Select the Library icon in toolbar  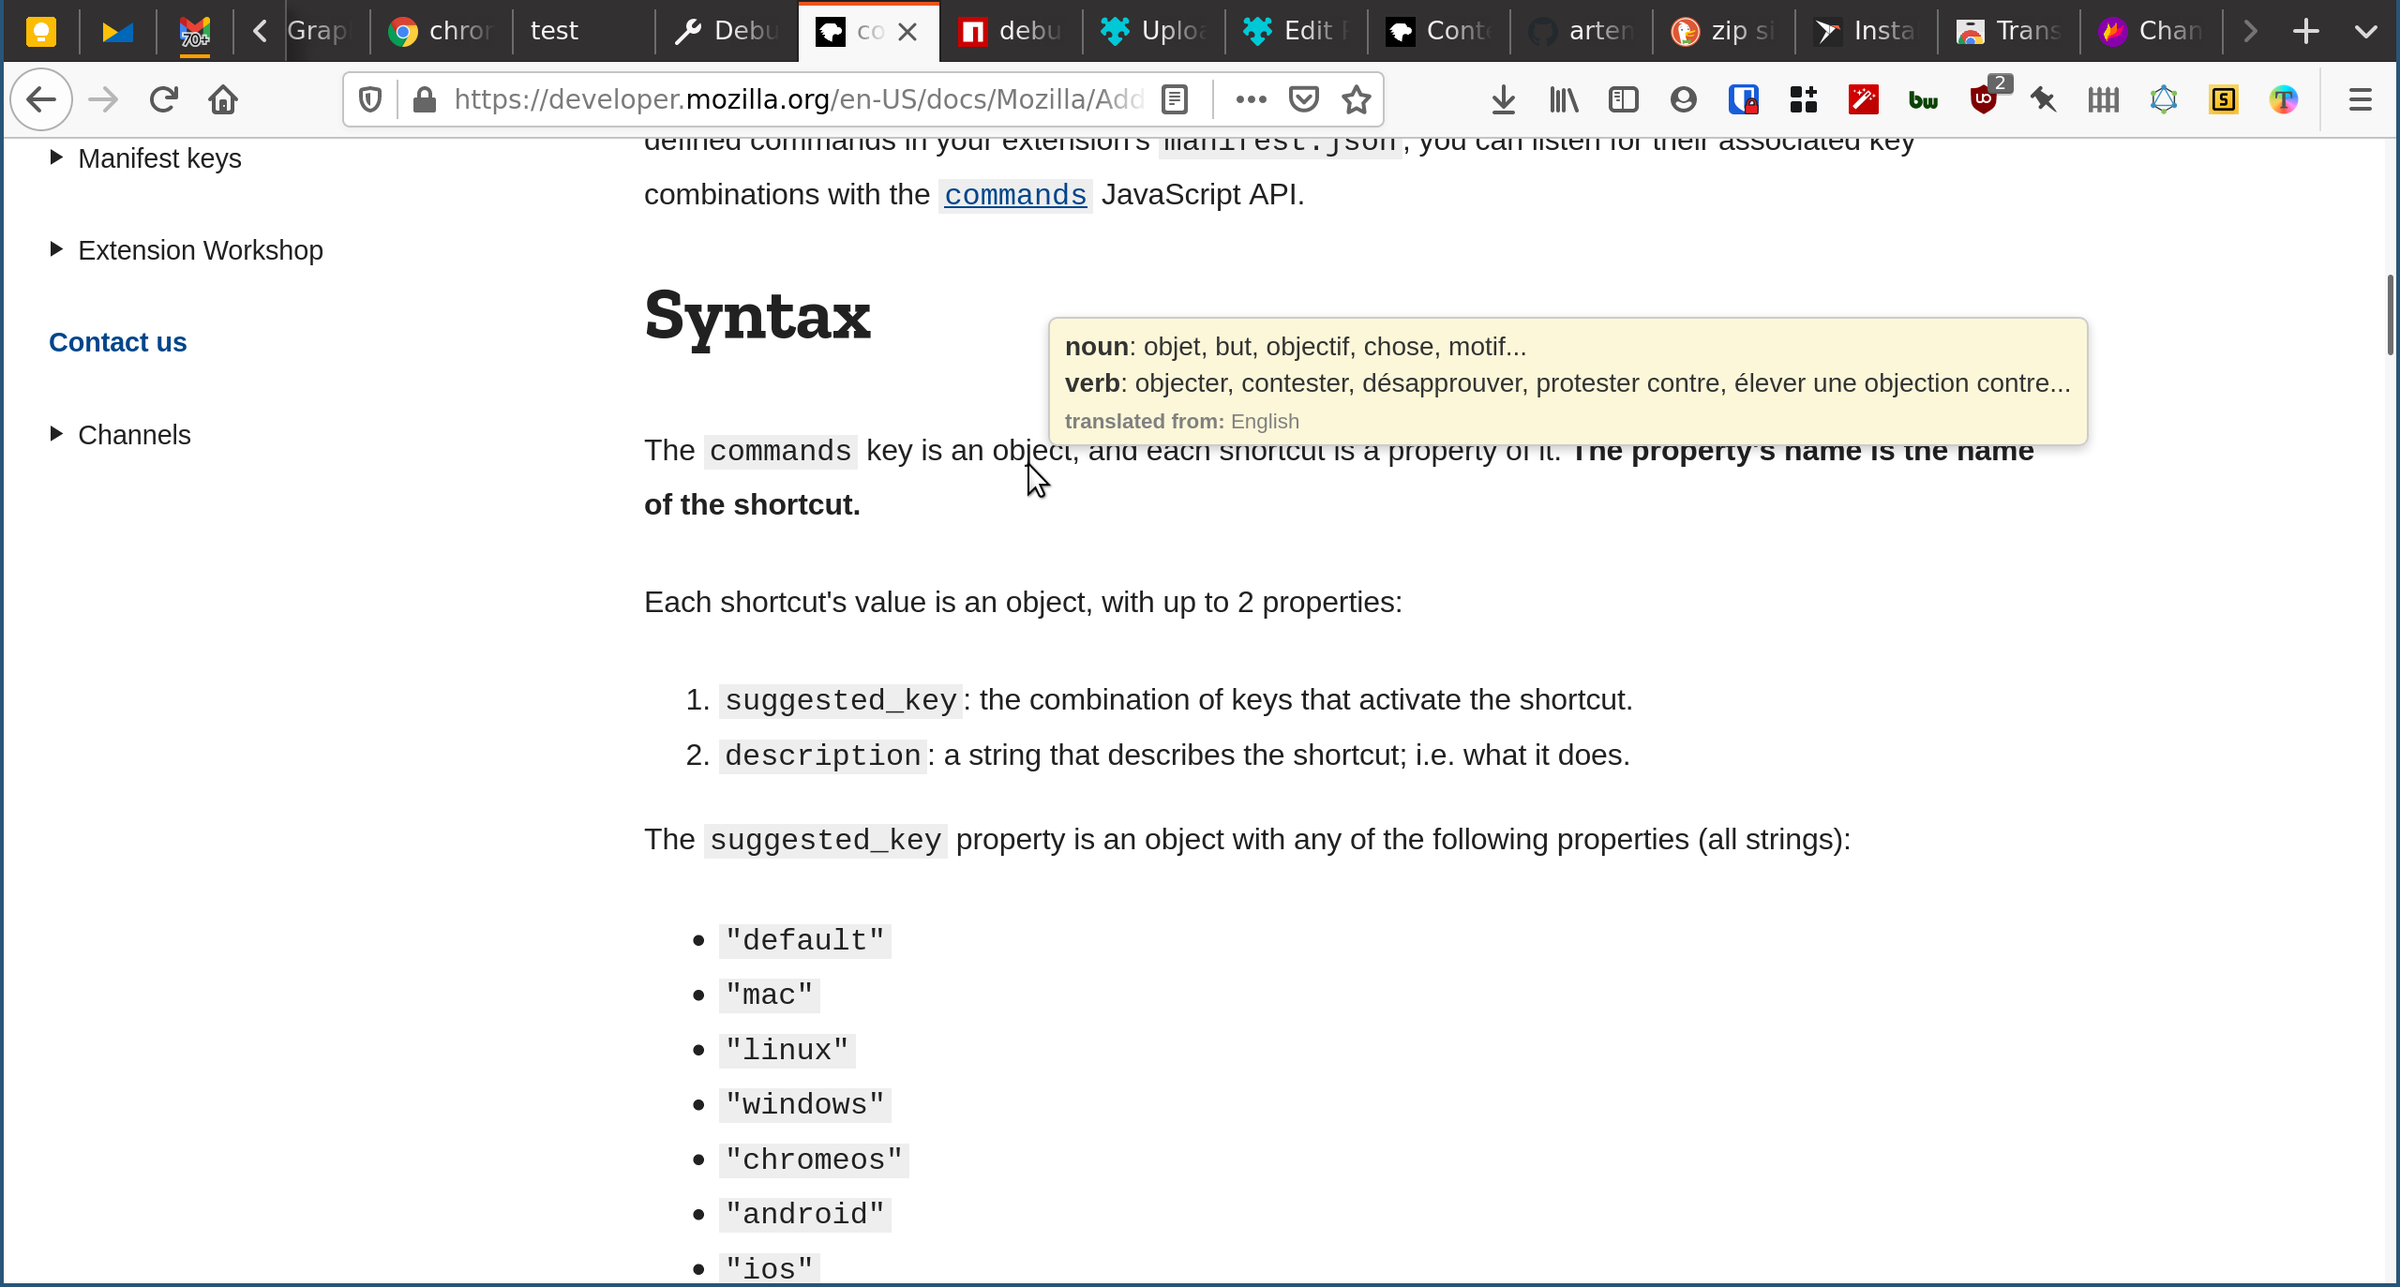(x=1563, y=100)
